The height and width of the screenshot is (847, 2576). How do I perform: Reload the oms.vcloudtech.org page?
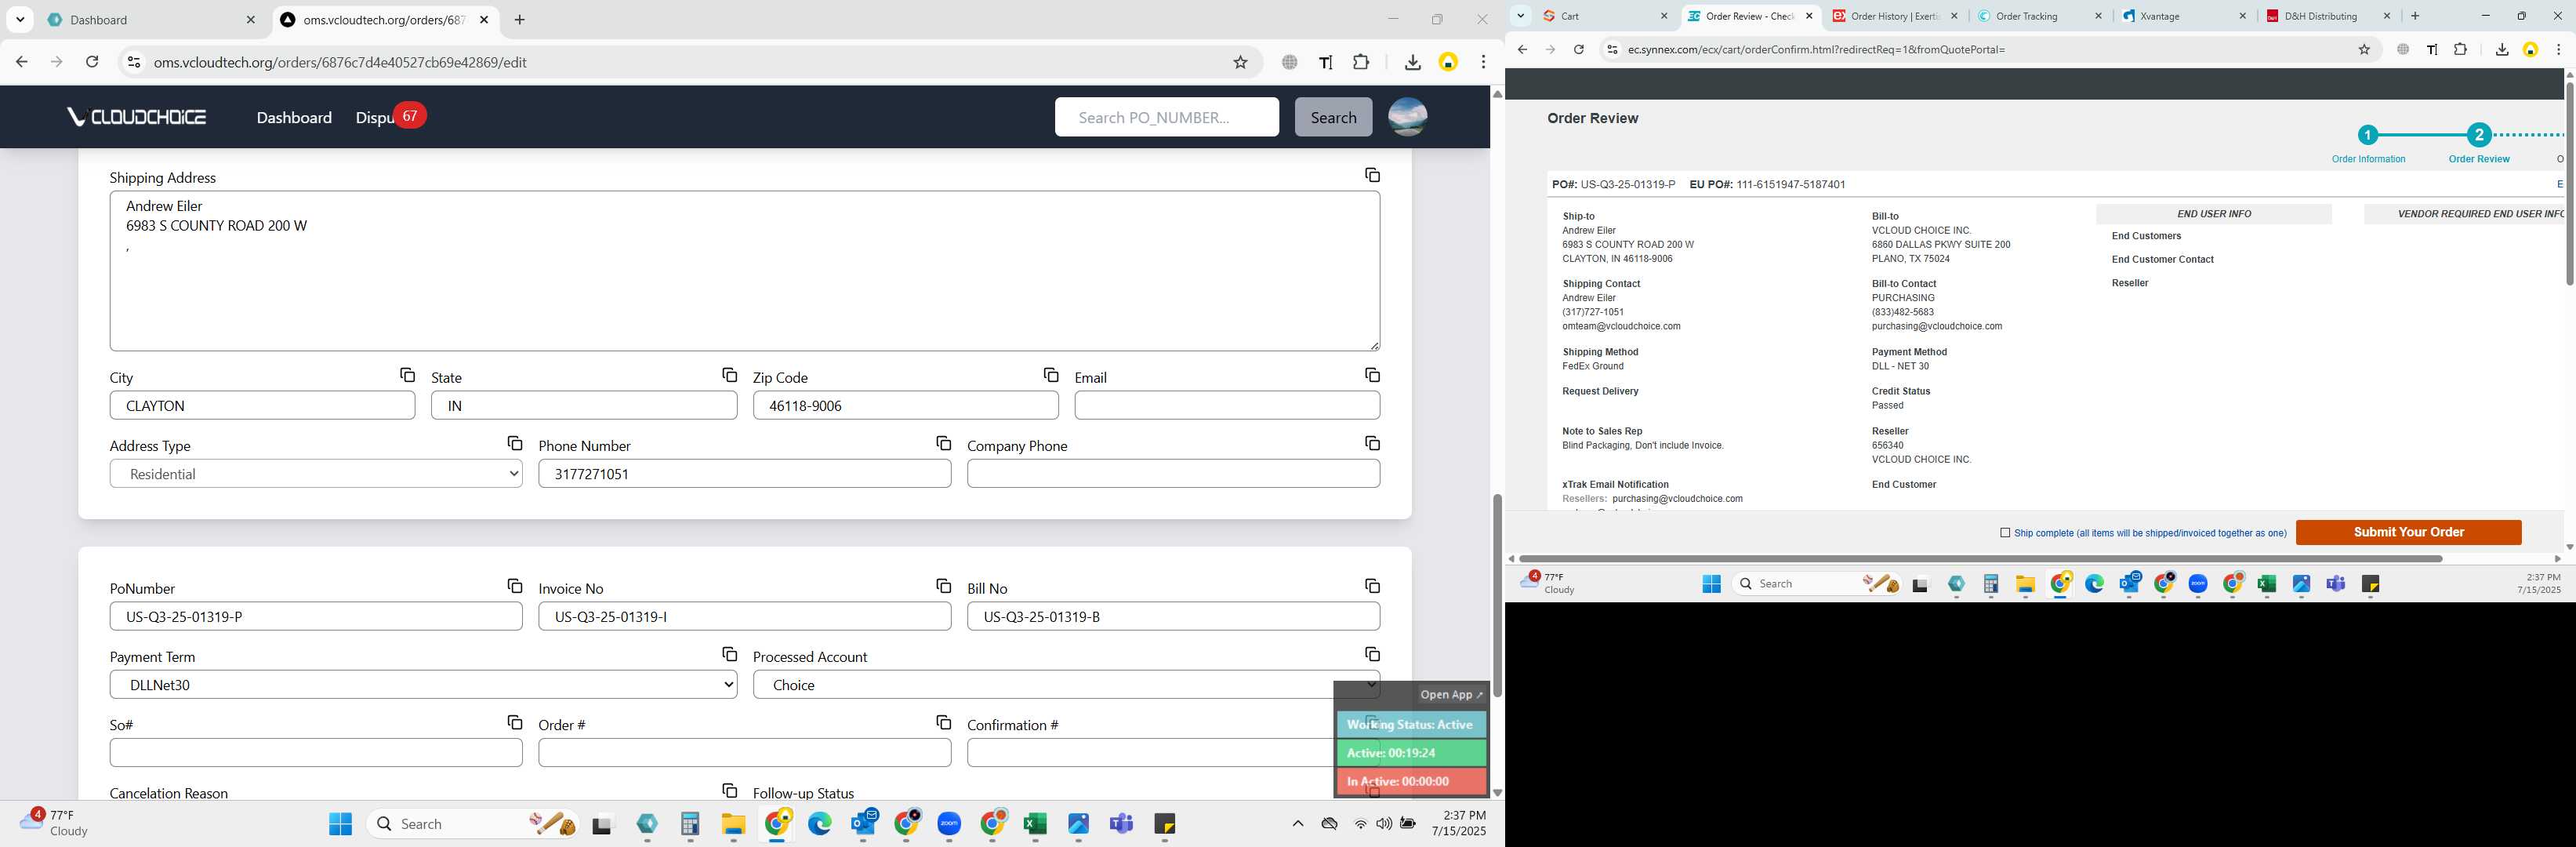pos(92,62)
